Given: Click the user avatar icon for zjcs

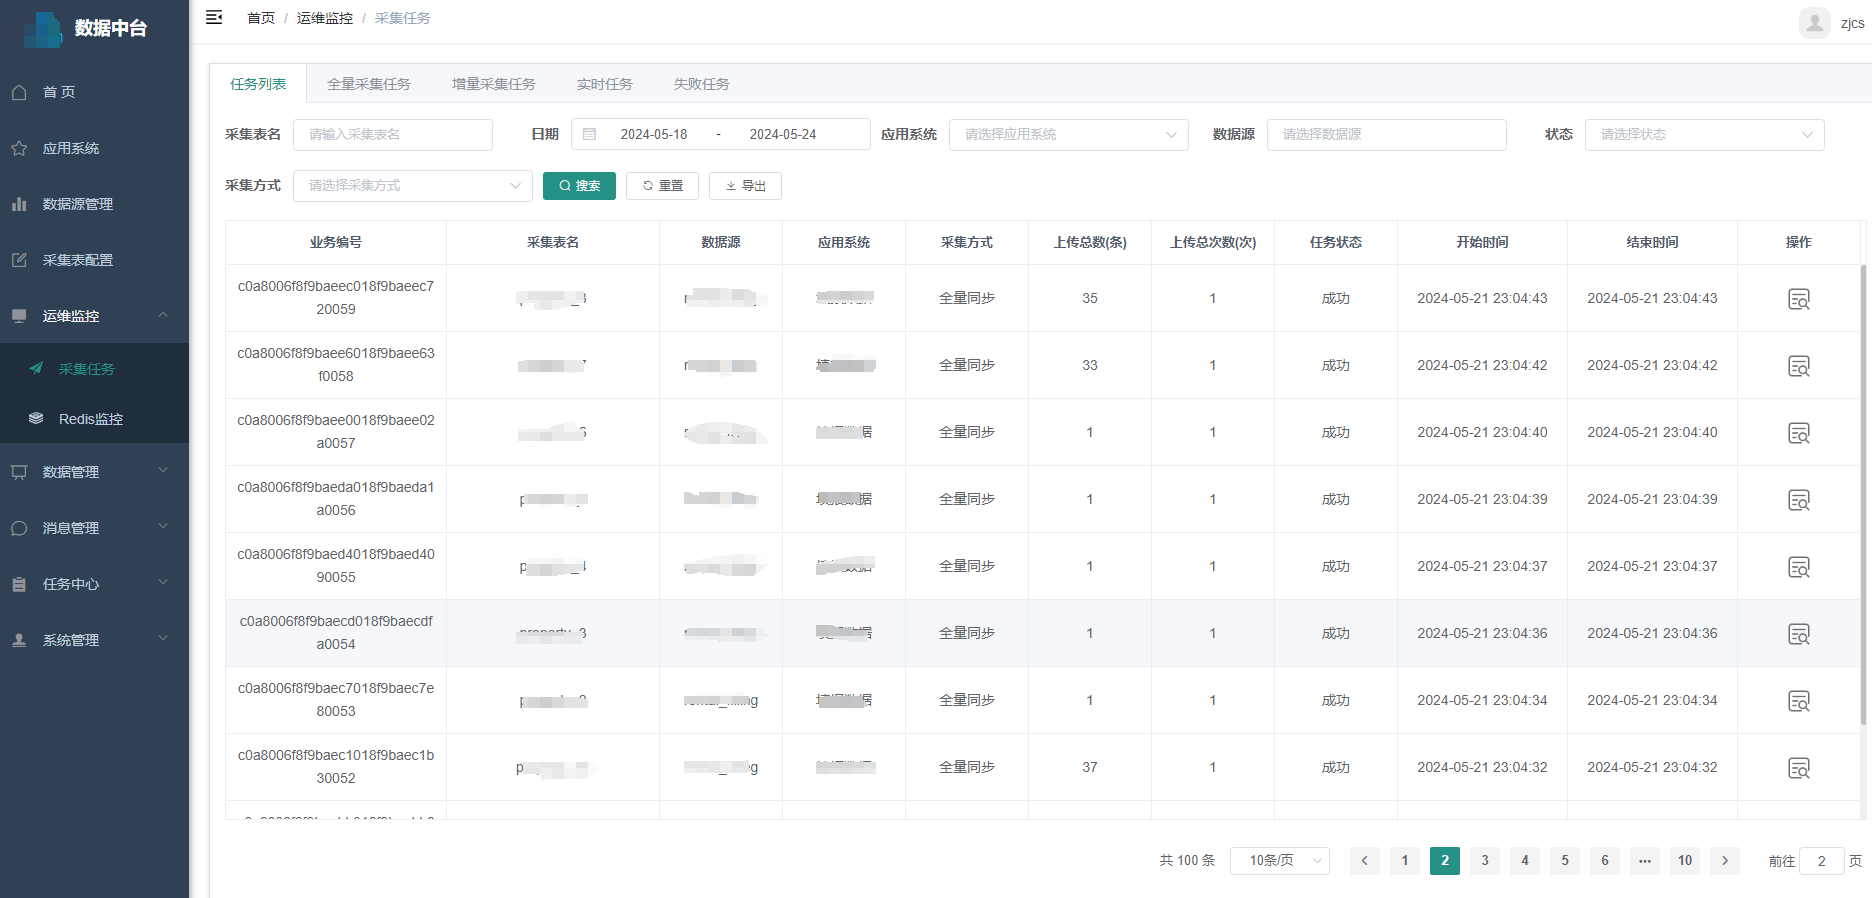Looking at the screenshot, I should pos(1814,23).
